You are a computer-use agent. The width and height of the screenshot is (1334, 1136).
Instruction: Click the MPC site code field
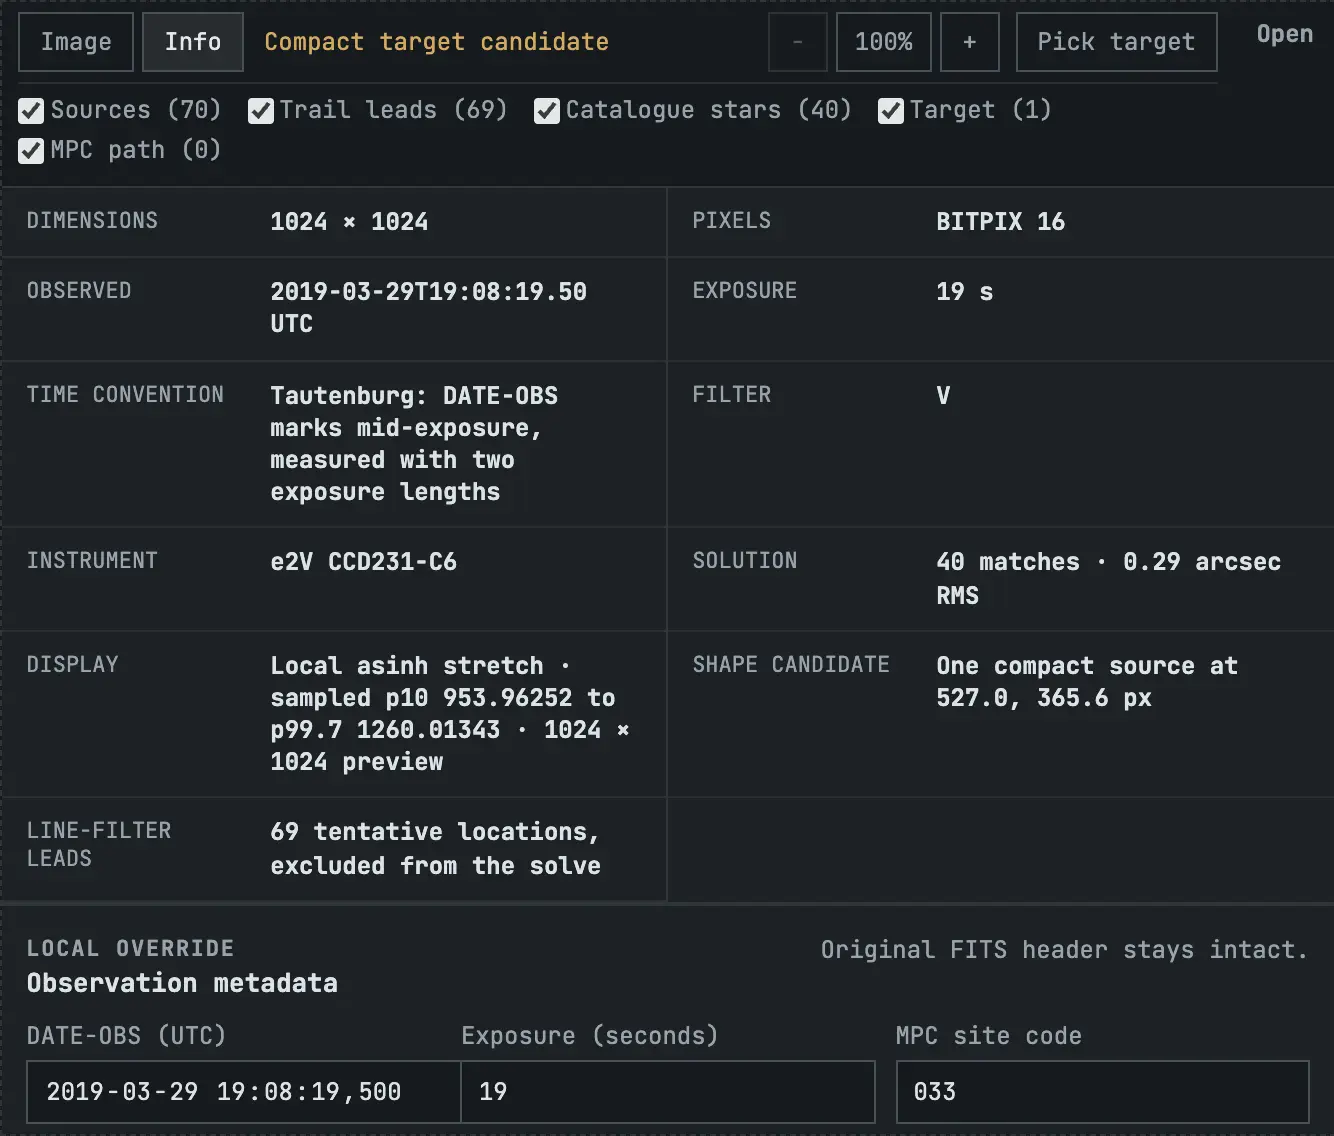tap(1103, 1092)
